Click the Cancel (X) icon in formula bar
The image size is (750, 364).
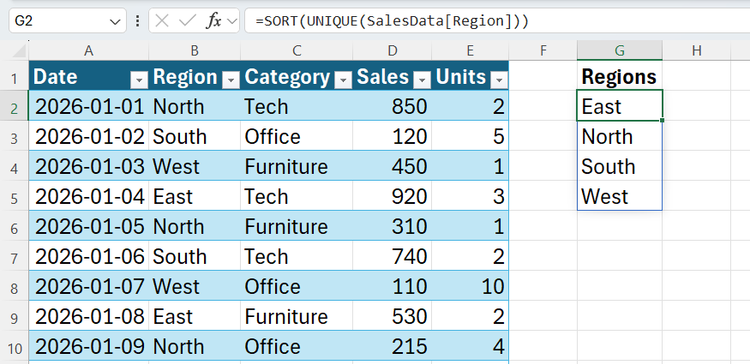(x=162, y=21)
